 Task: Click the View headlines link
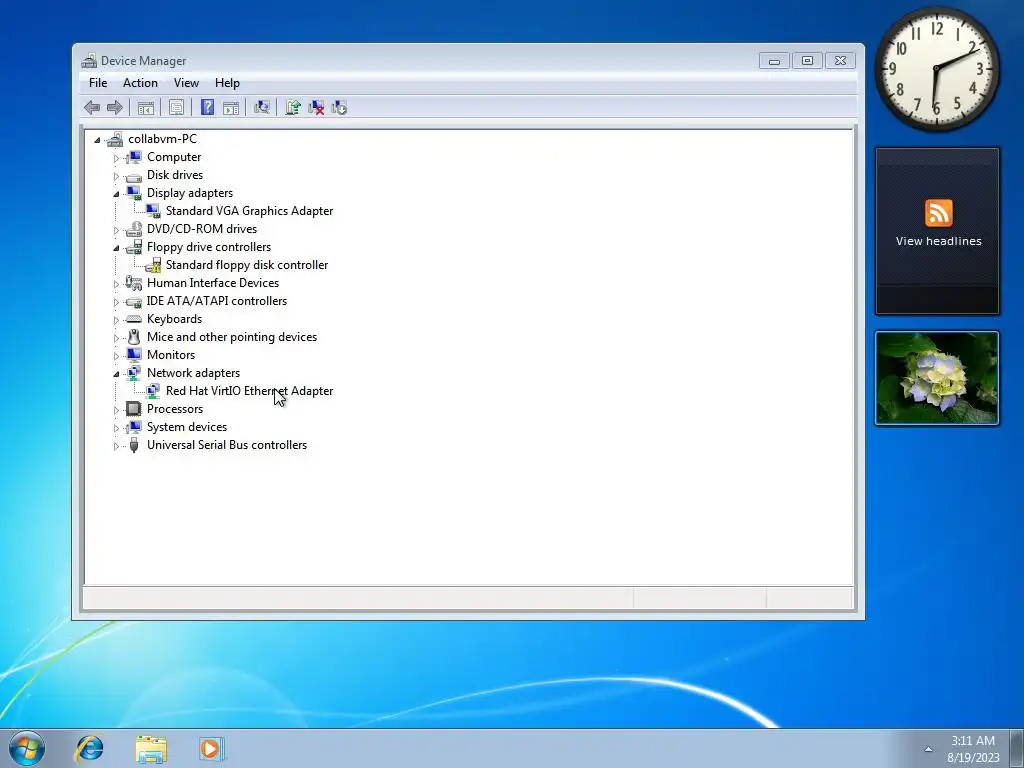click(x=938, y=241)
